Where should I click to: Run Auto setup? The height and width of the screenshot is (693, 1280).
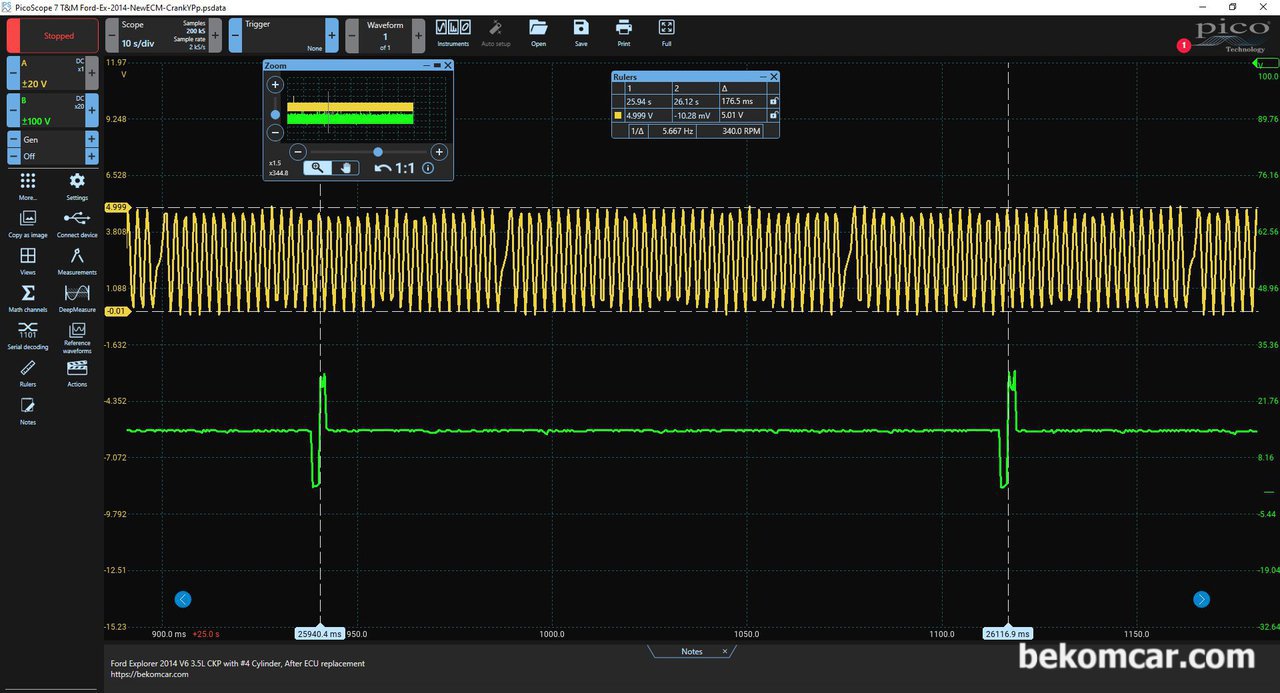496,33
